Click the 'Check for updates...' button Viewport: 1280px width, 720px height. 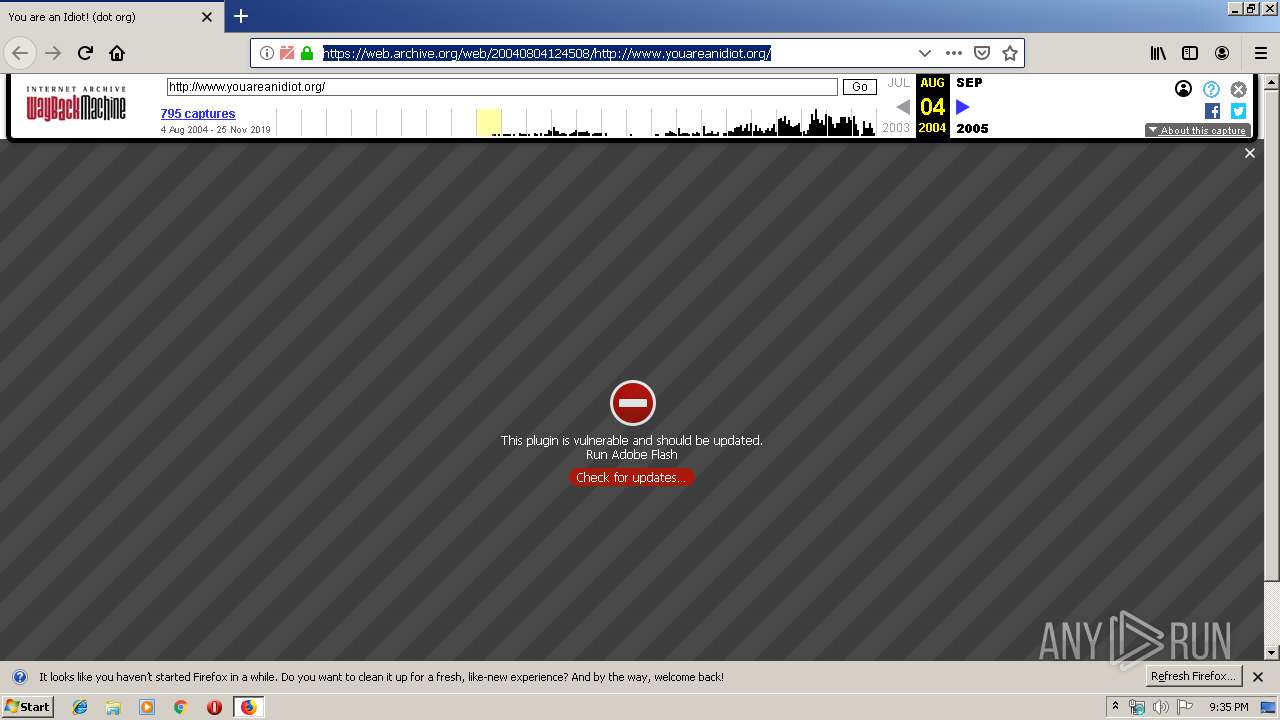631,477
